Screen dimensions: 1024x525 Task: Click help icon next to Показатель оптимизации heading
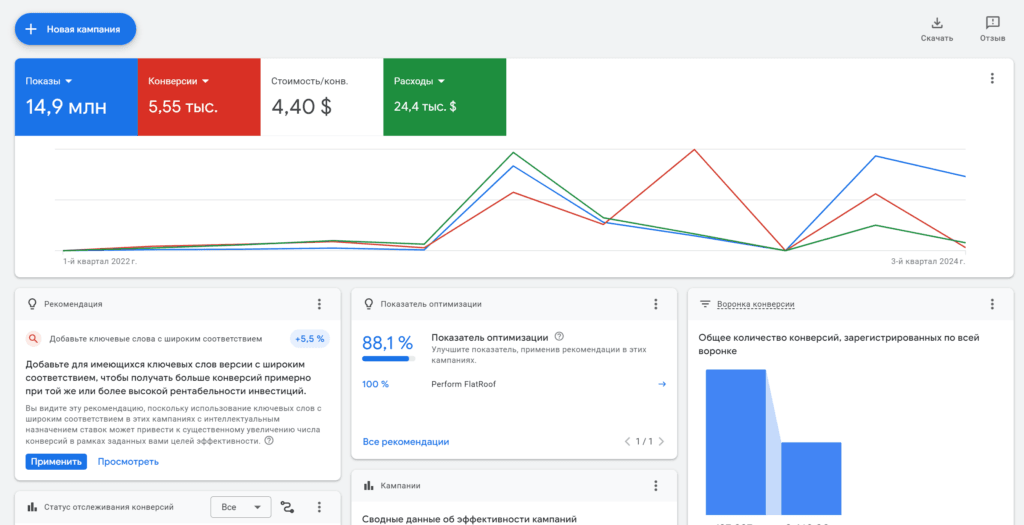[558, 337]
